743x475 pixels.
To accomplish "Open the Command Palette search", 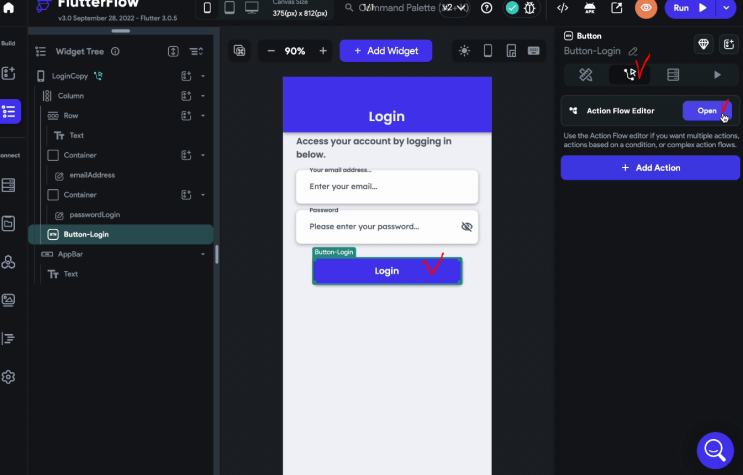I will [407, 8].
